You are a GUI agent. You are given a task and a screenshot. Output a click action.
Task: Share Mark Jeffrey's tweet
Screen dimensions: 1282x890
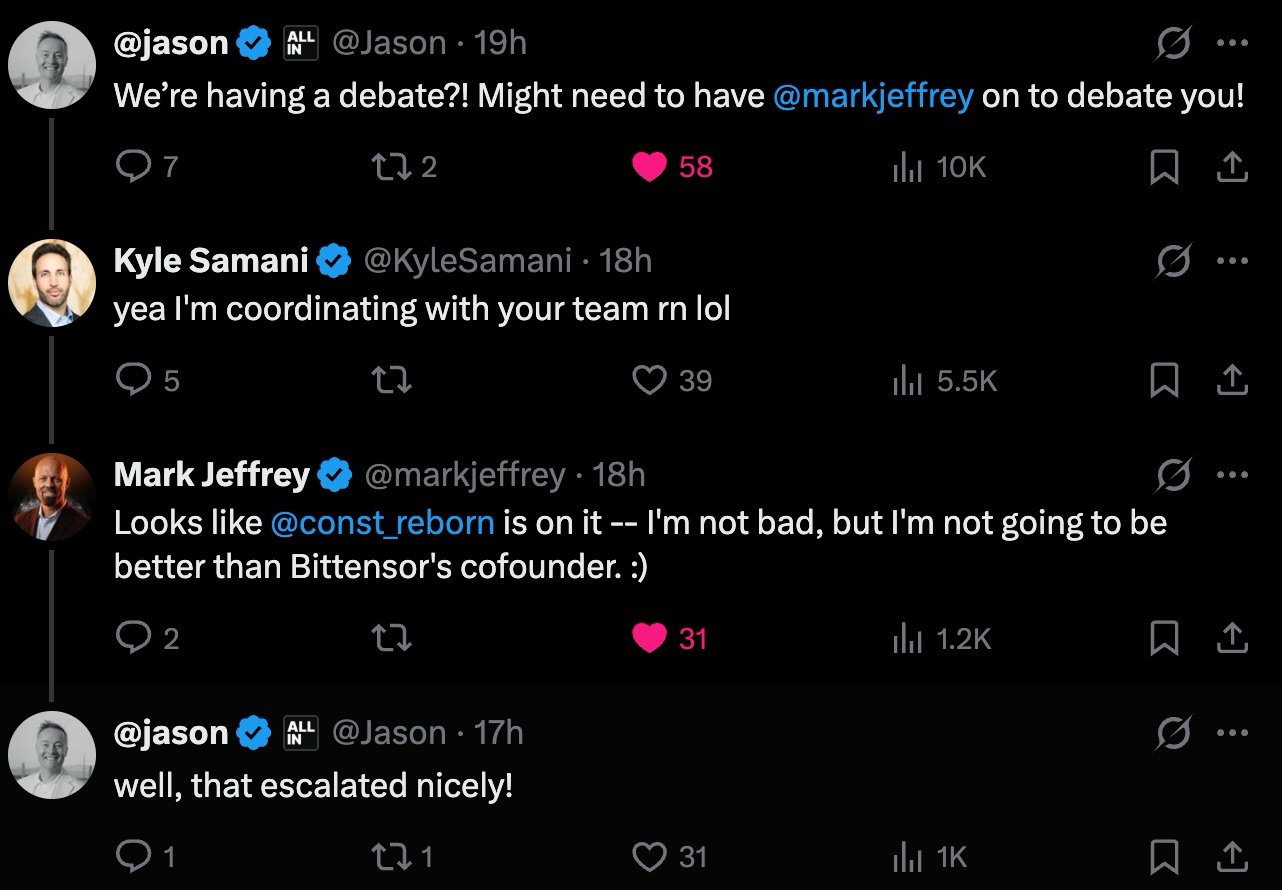tap(1232, 638)
